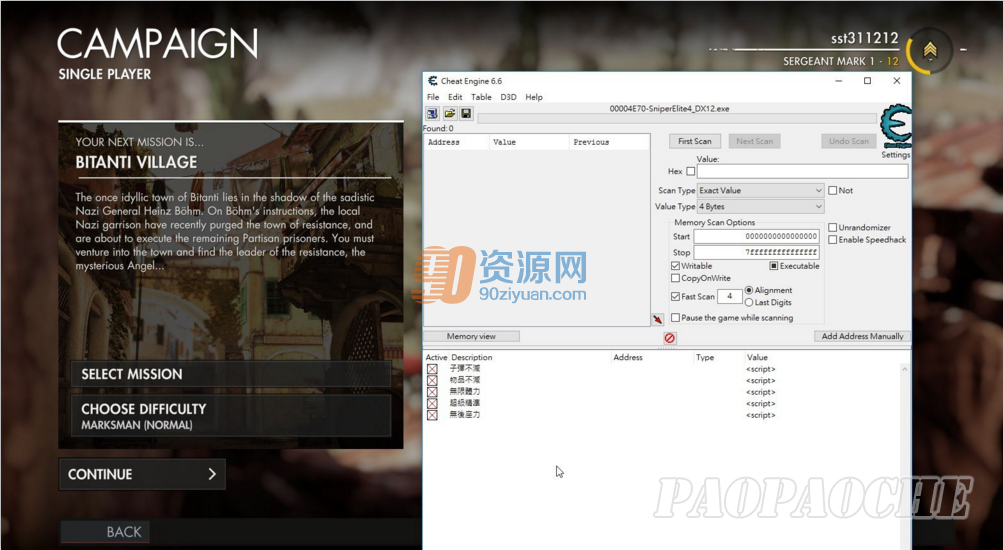Click the Cheat Engine logo above Settings
Image resolution: width=1003 pixels, height=550 pixels.
coord(896,127)
